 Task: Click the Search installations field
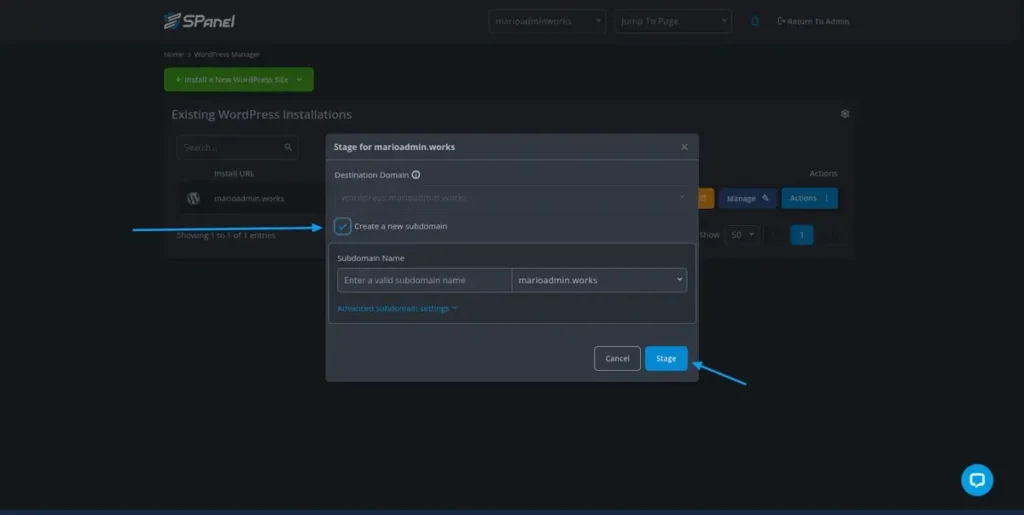pos(238,148)
